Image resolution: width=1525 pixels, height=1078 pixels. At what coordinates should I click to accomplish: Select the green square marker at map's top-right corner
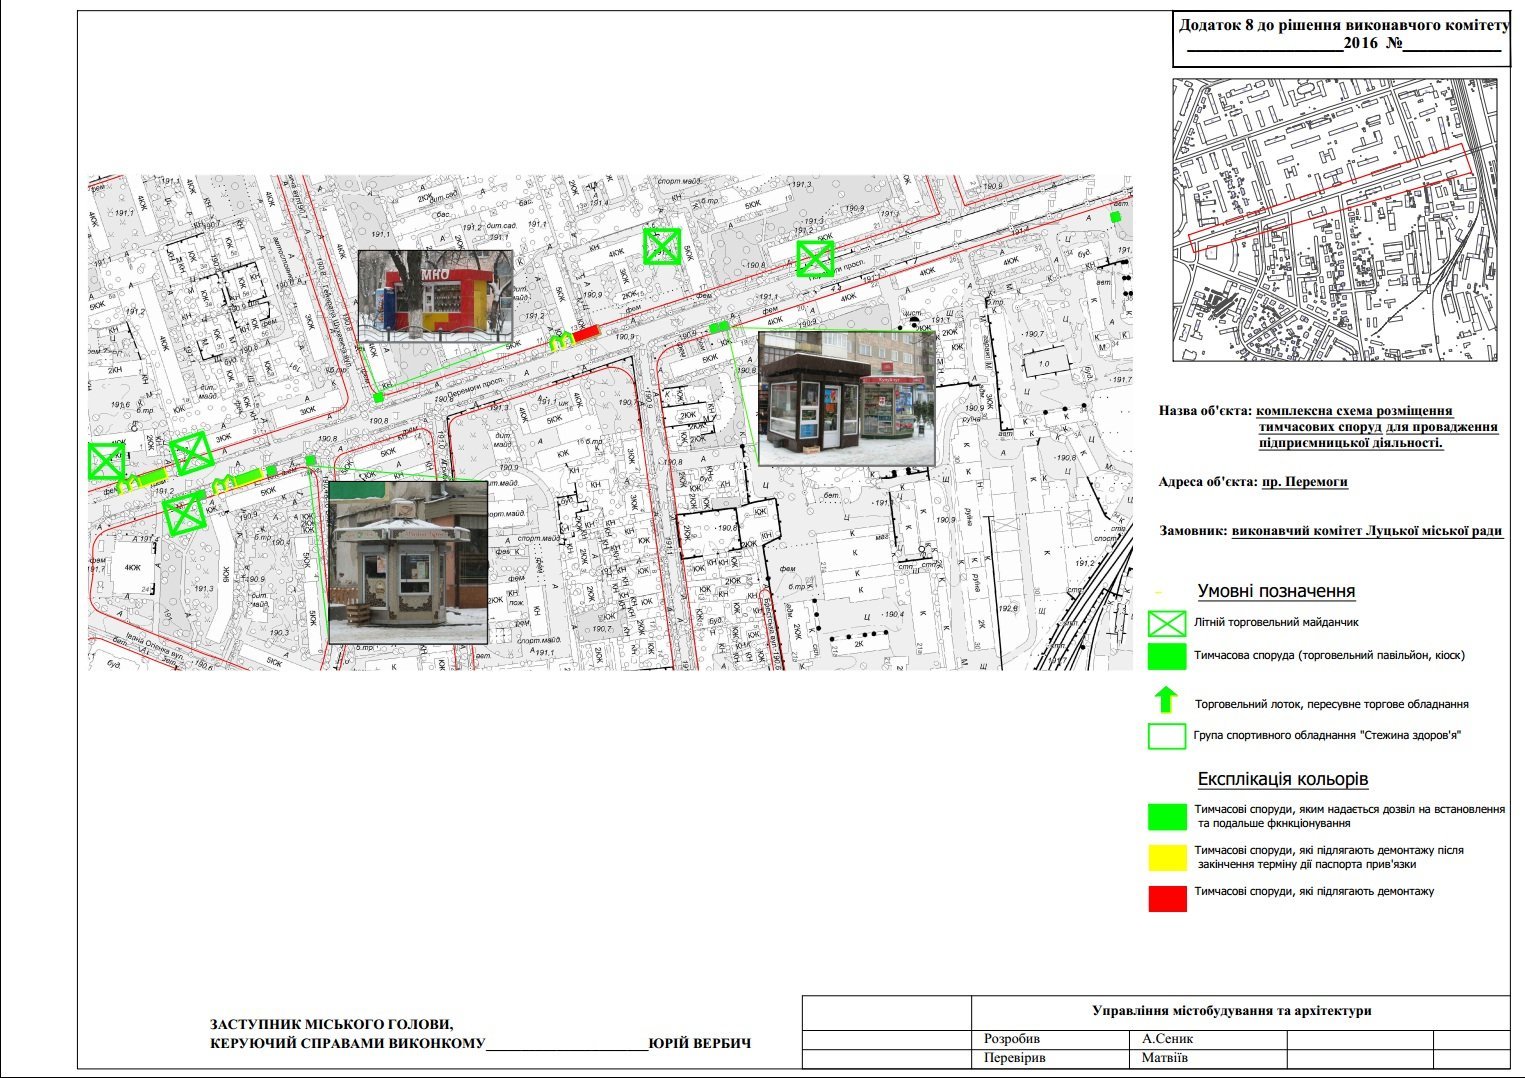click(1115, 217)
